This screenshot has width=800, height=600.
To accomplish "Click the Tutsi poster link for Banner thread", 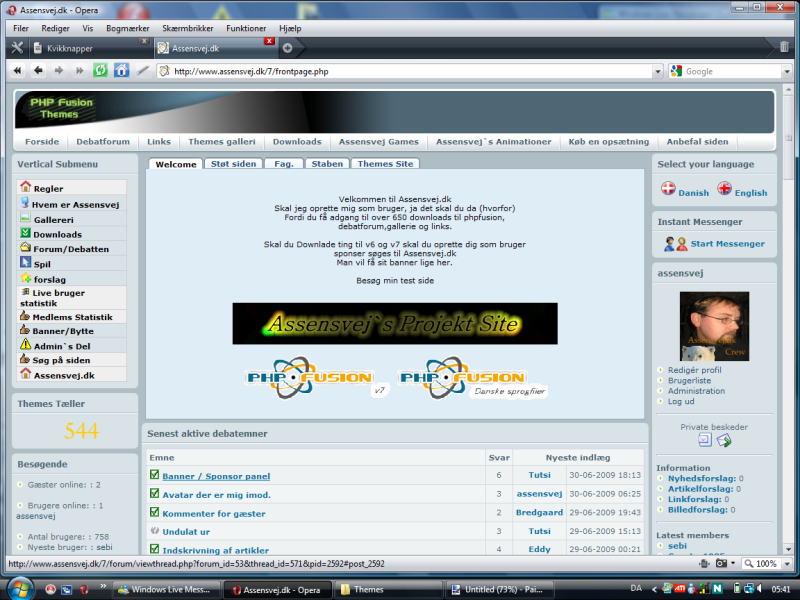I will 539,475.
